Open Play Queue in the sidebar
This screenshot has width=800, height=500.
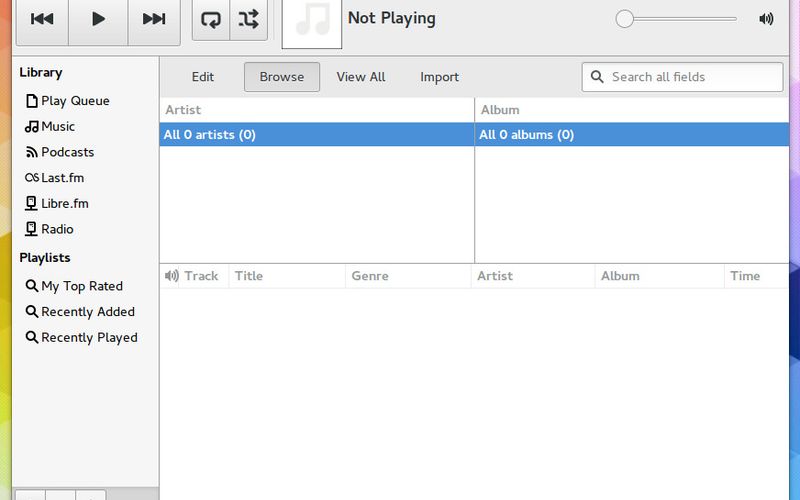coord(75,101)
